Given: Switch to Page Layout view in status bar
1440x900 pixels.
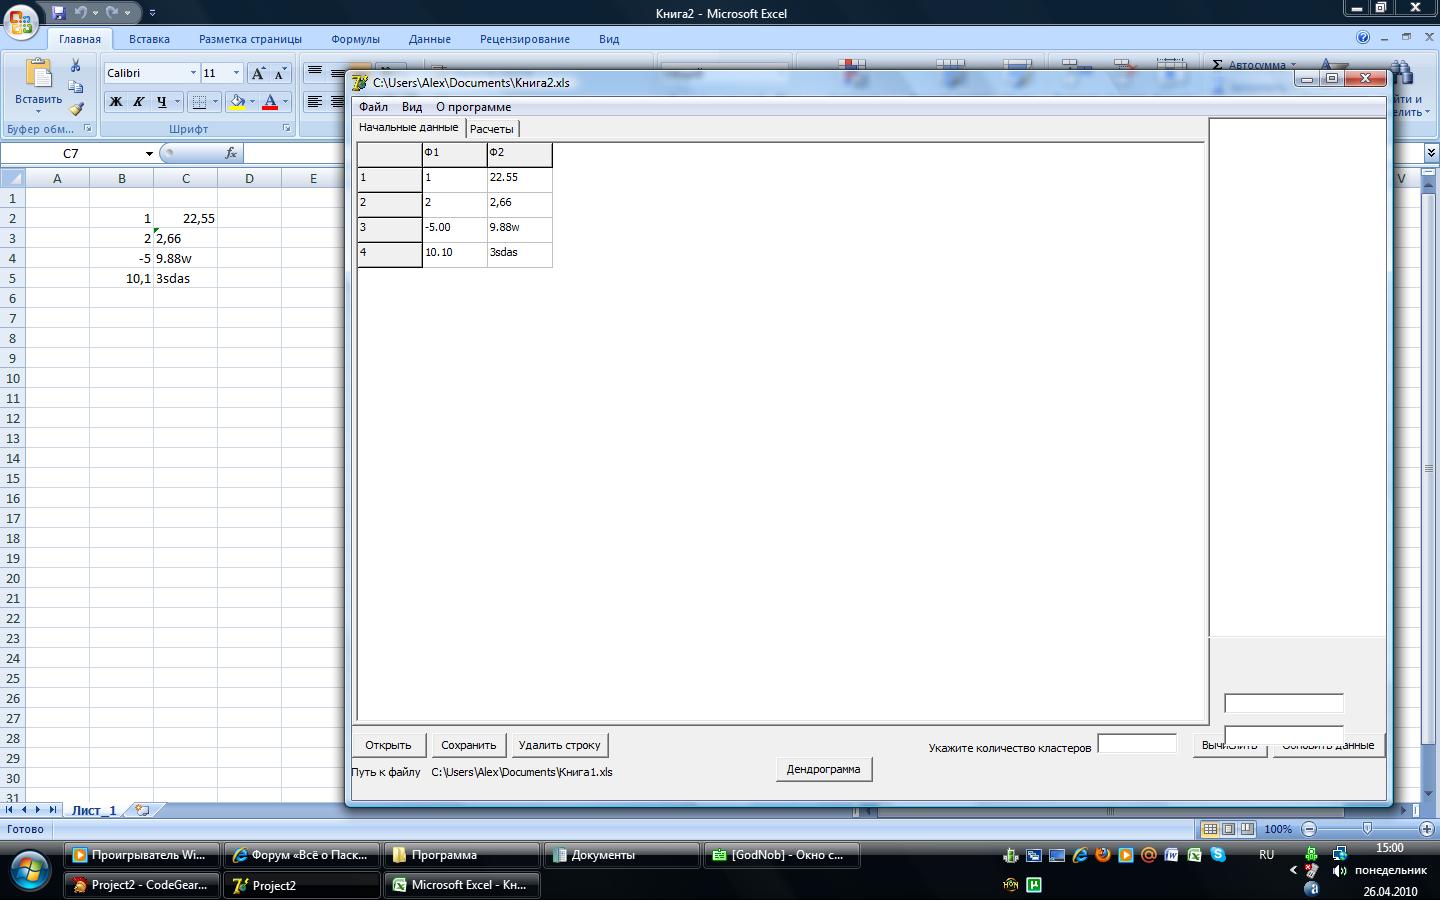Looking at the screenshot, I should coord(1228,829).
